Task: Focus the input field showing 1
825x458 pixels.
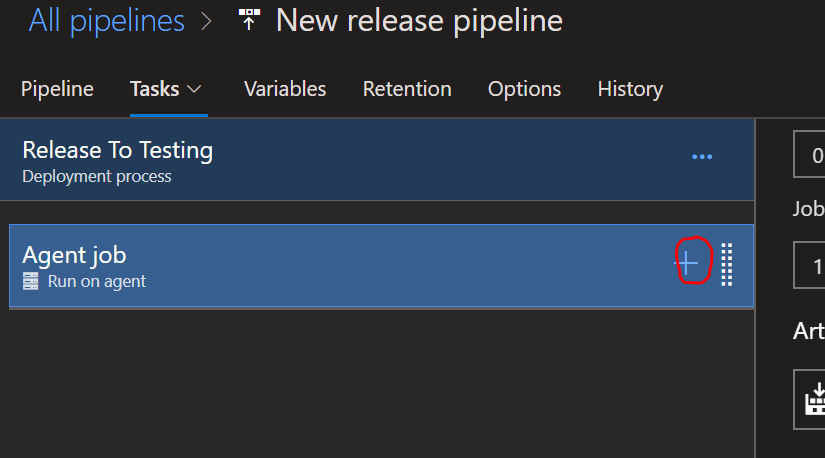Action: click(x=810, y=268)
